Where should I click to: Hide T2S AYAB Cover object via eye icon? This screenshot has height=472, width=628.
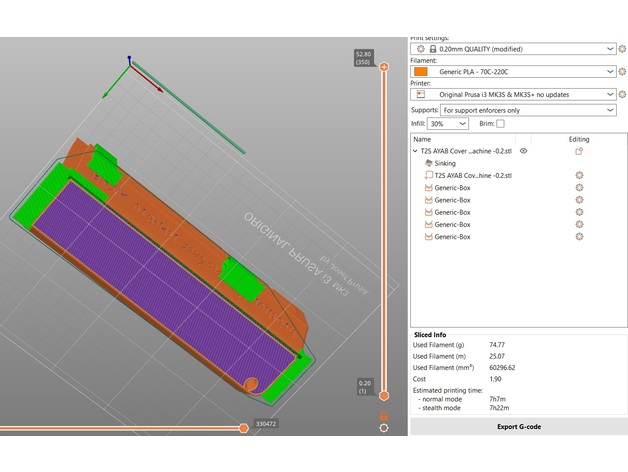pyautogui.click(x=523, y=151)
